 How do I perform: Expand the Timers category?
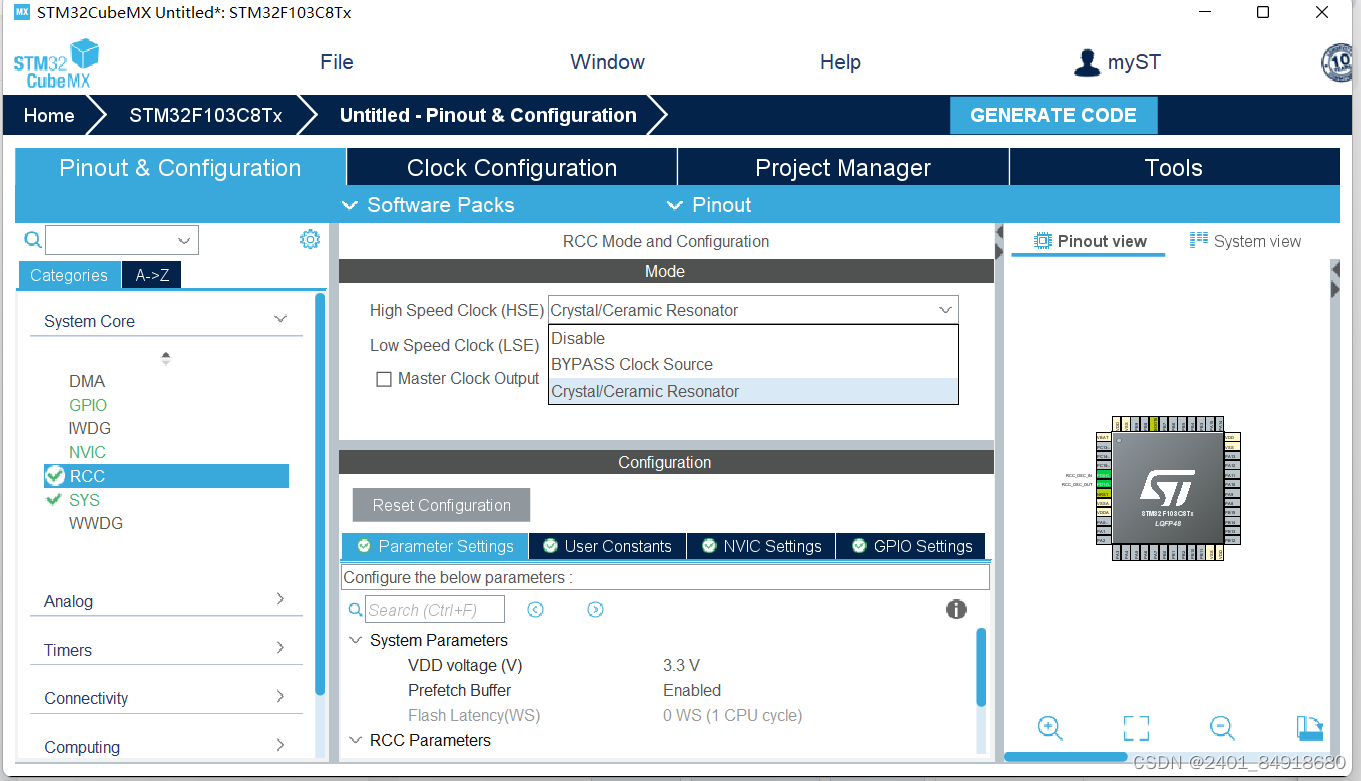tap(280, 648)
